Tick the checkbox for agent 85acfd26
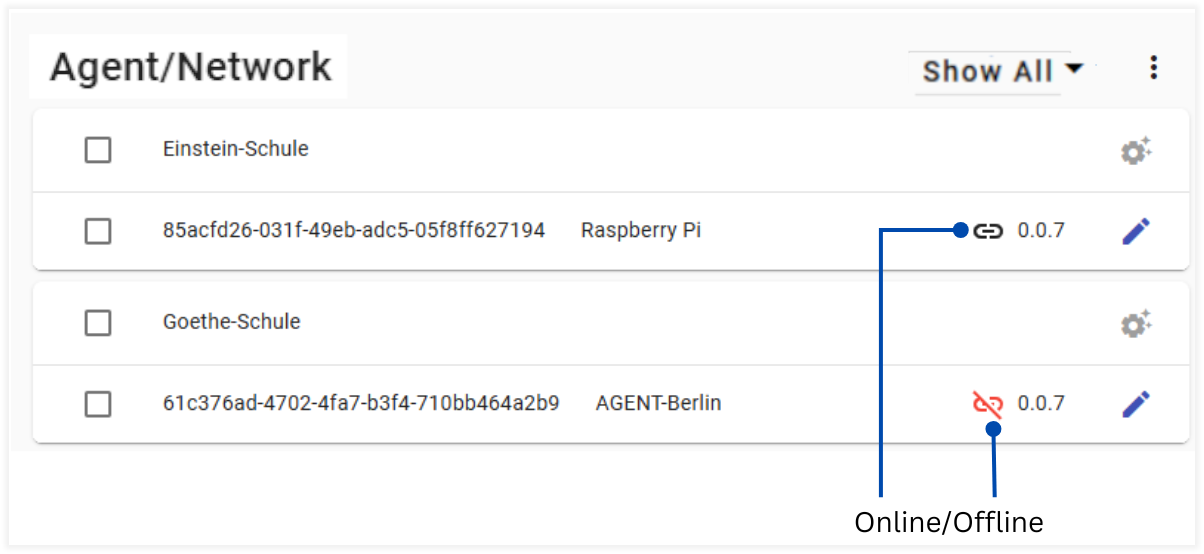1204x554 pixels. click(98, 232)
